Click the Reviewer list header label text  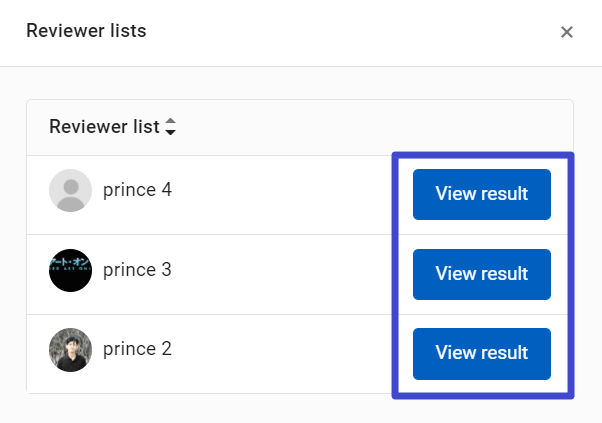104,127
